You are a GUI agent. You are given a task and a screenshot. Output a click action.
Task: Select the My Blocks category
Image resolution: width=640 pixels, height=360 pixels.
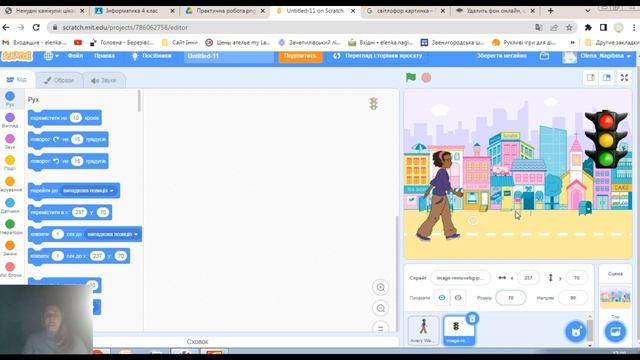pos(10,269)
